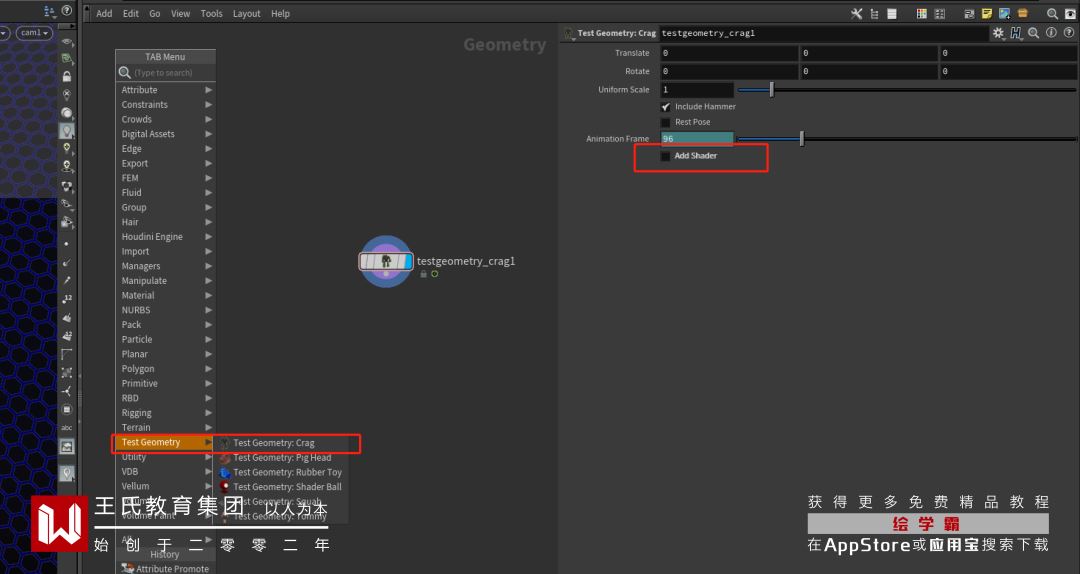Screen dimensions: 1080x574
Task: Toggle the viewport lock icon in the display toolbar
Action: pyautogui.click(x=67, y=76)
